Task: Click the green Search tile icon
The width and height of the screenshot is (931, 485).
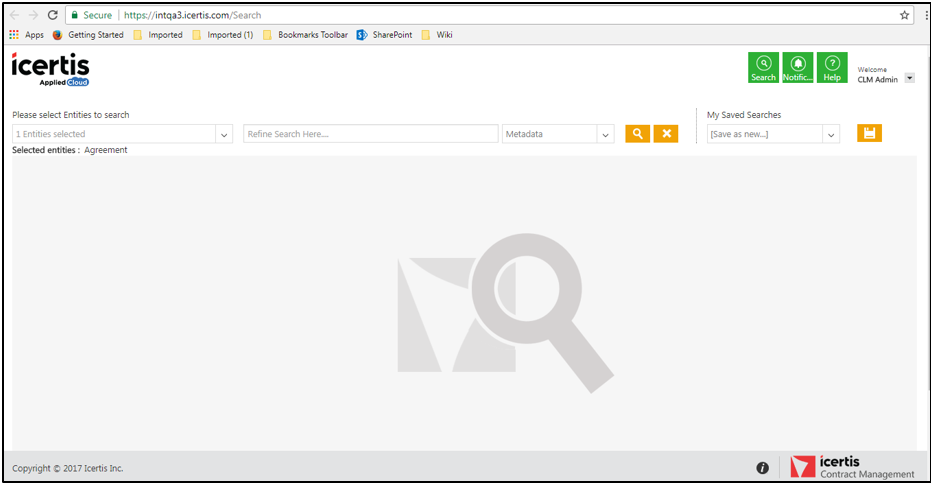Action: click(x=763, y=68)
